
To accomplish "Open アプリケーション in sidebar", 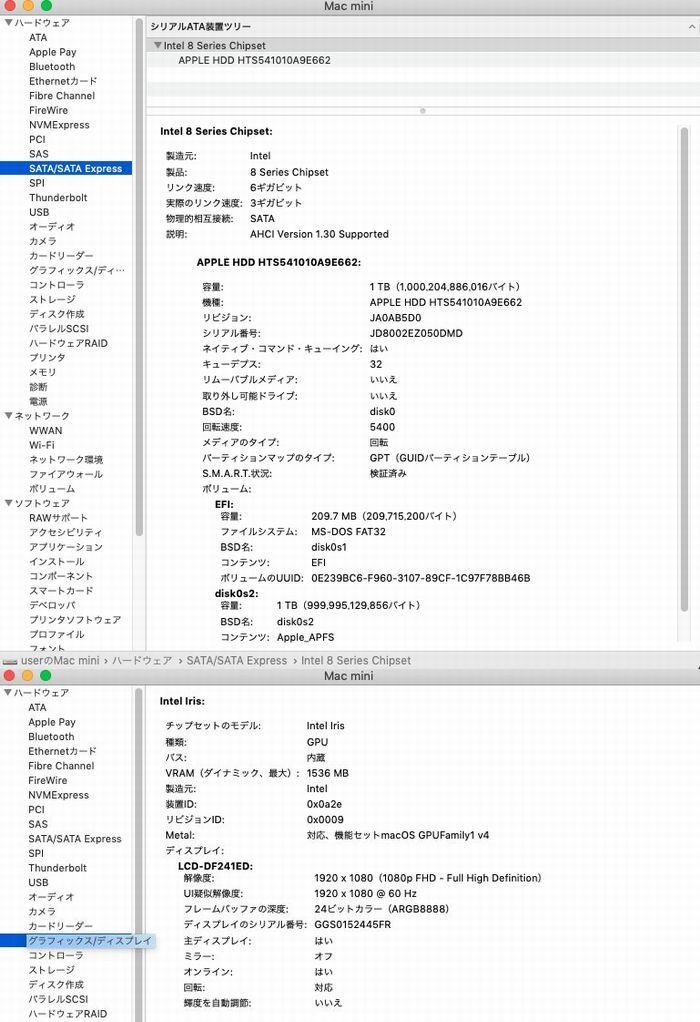I will pos(66,547).
